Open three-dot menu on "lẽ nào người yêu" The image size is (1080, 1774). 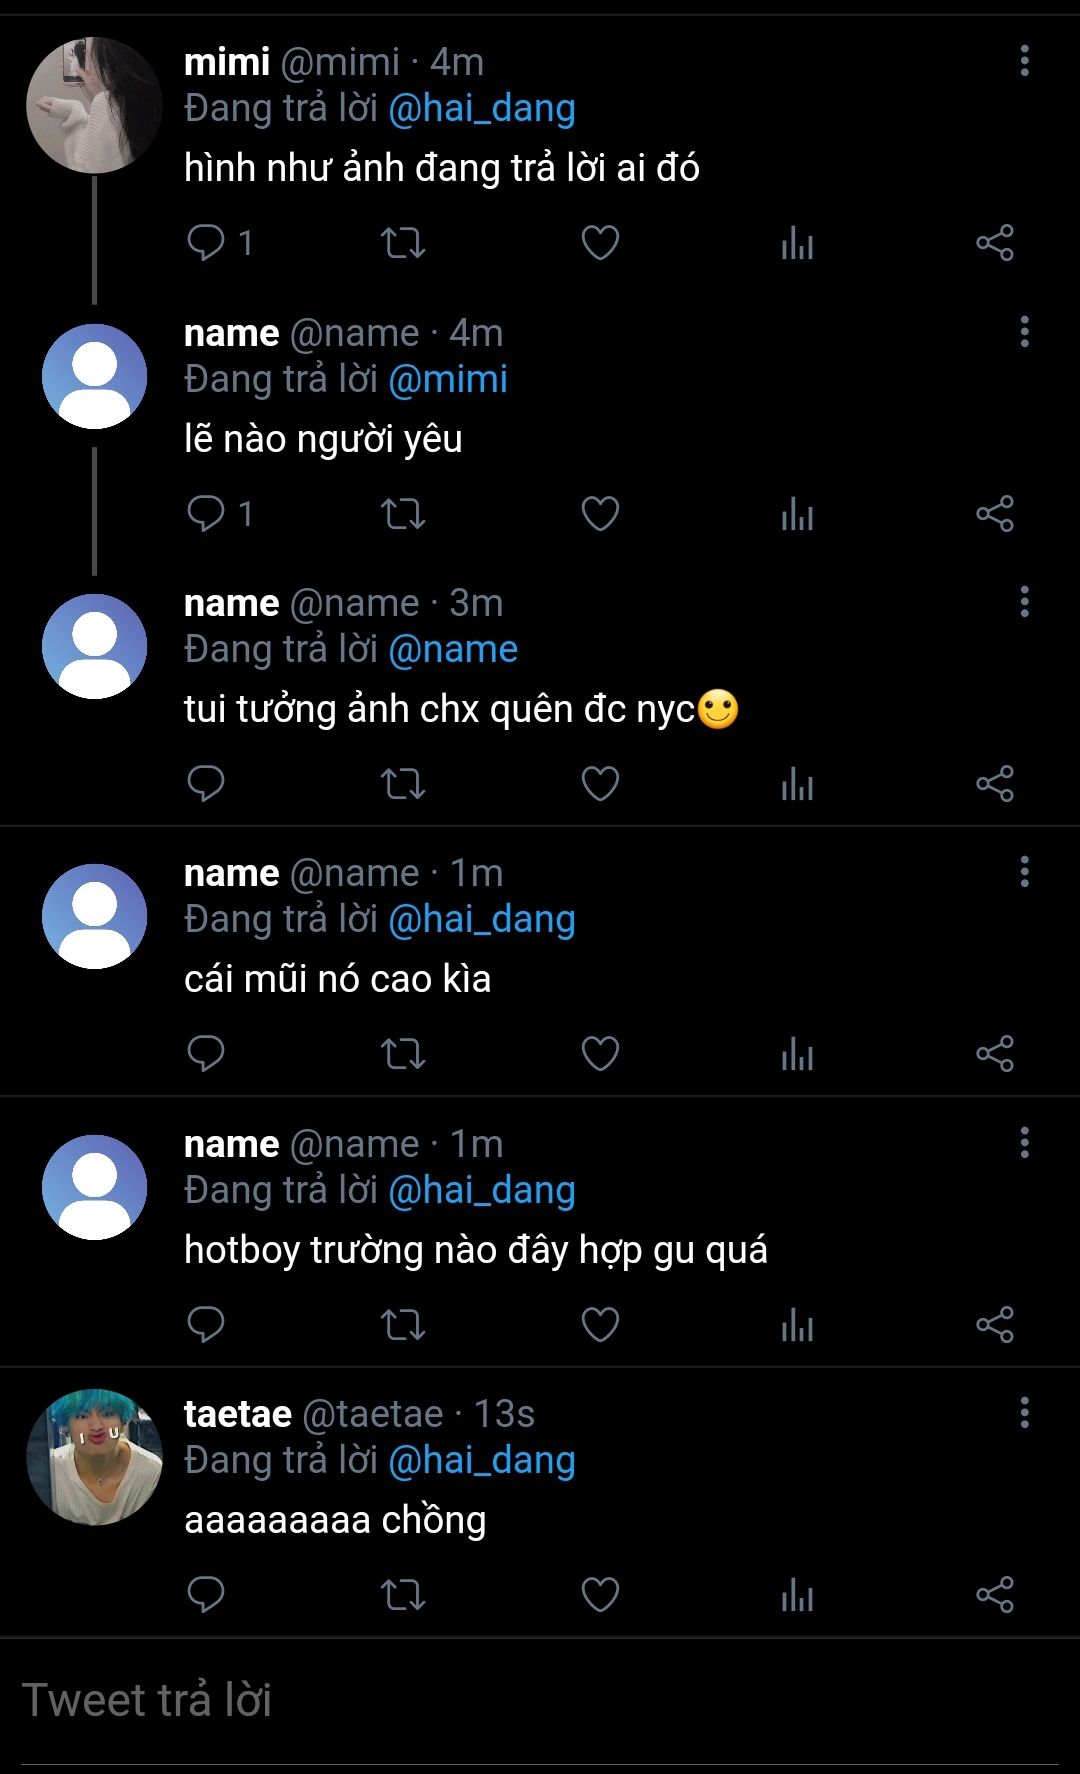point(1024,332)
